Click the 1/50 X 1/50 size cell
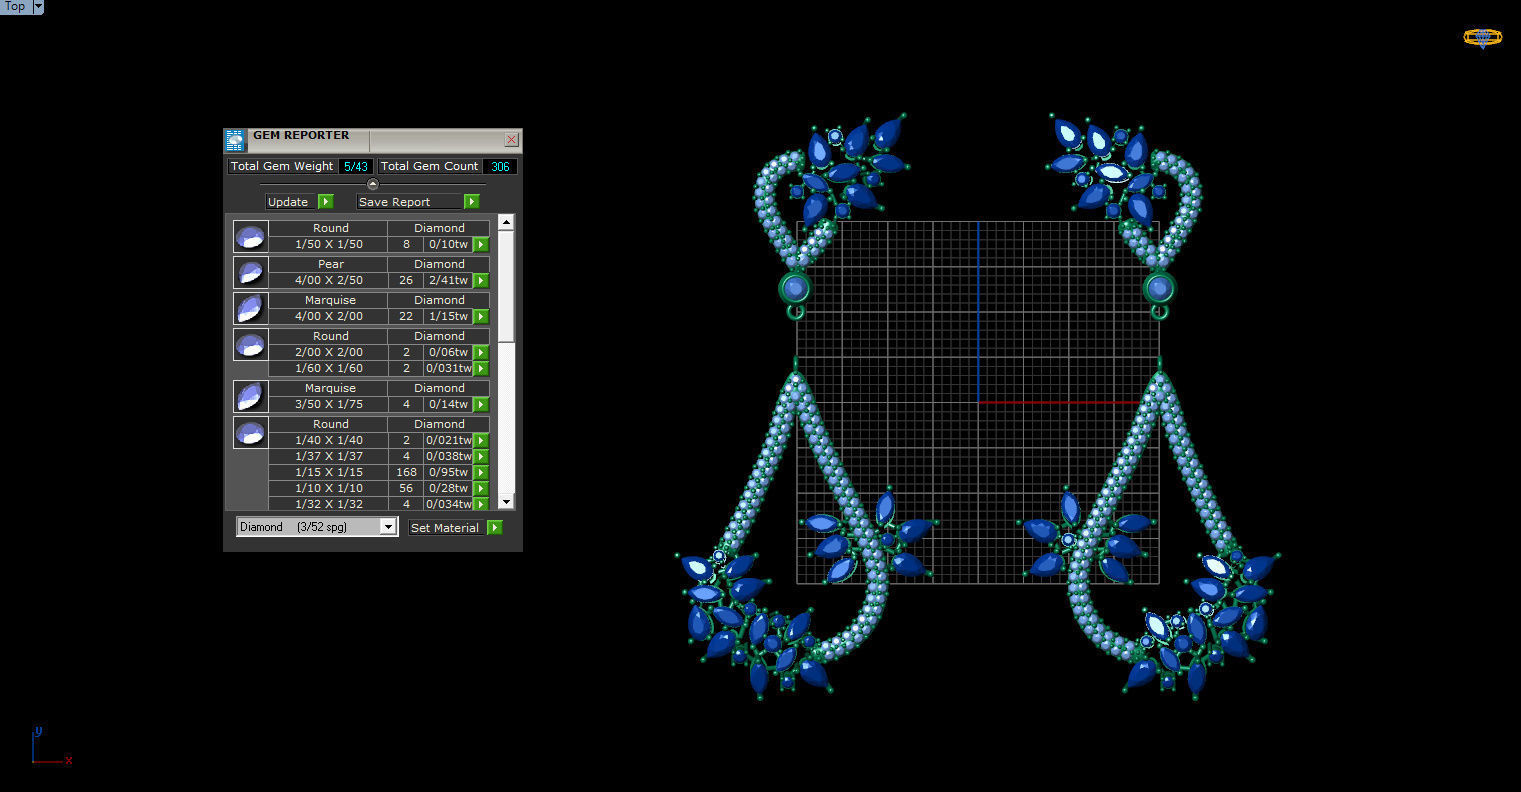The image size is (1521, 792). click(329, 244)
